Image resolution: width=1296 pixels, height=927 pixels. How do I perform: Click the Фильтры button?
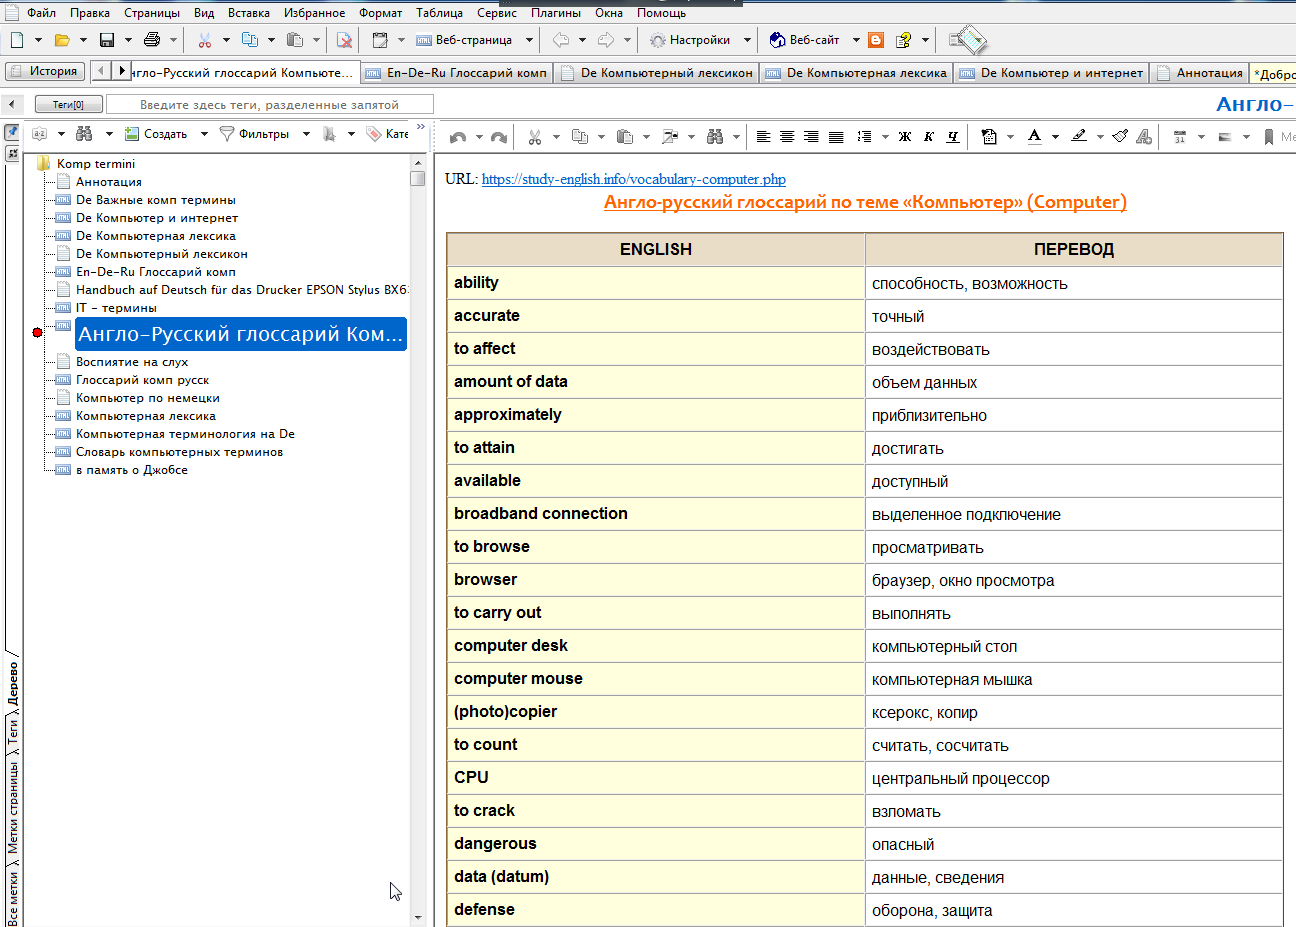coord(254,134)
